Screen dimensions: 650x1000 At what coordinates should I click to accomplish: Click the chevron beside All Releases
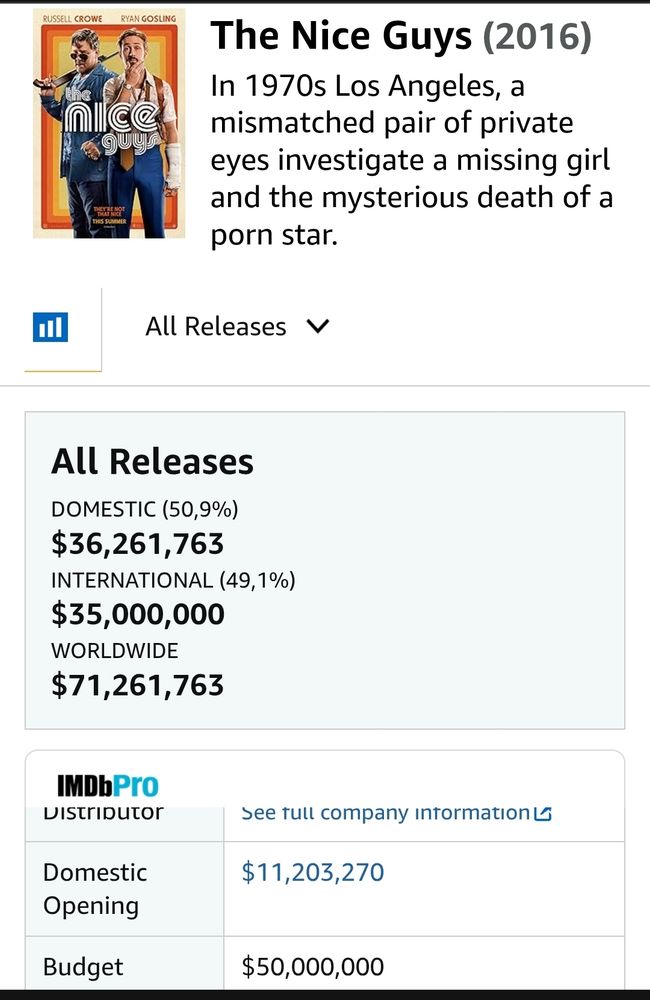tap(317, 327)
